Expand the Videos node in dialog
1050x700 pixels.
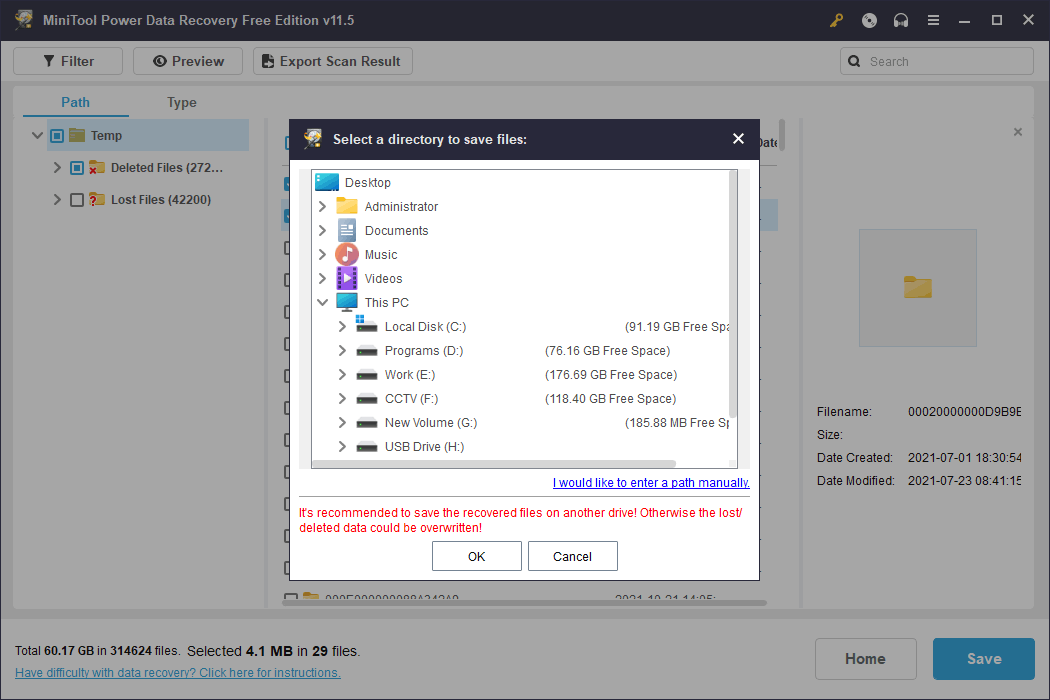322,279
